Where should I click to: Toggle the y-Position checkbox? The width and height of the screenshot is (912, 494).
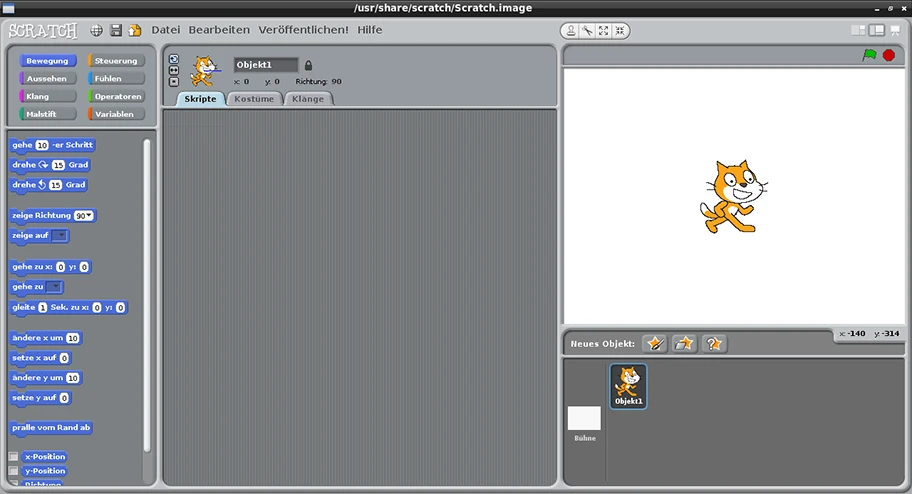point(13,471)
